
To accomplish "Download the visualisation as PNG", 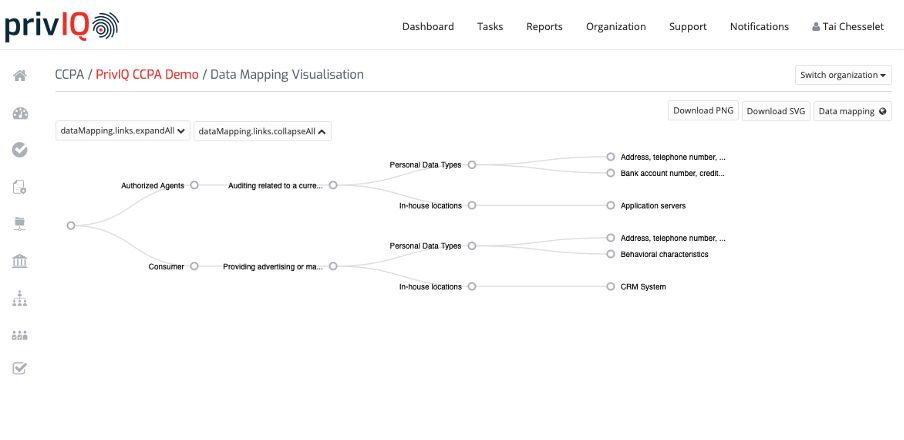I will 703,111.
